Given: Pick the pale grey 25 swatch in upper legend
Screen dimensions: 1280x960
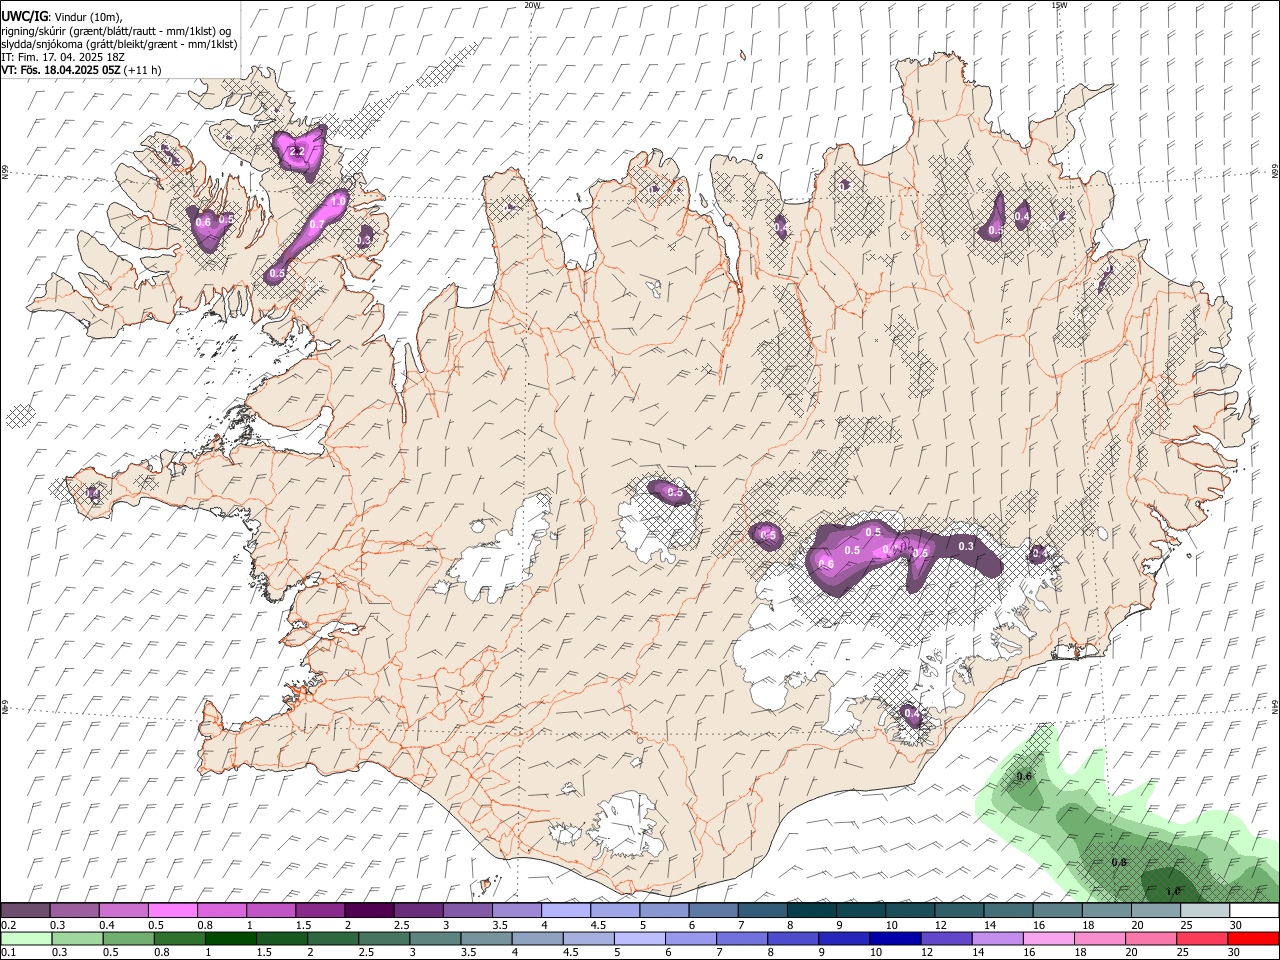Looking at the screenshot, I should 1205,911.
